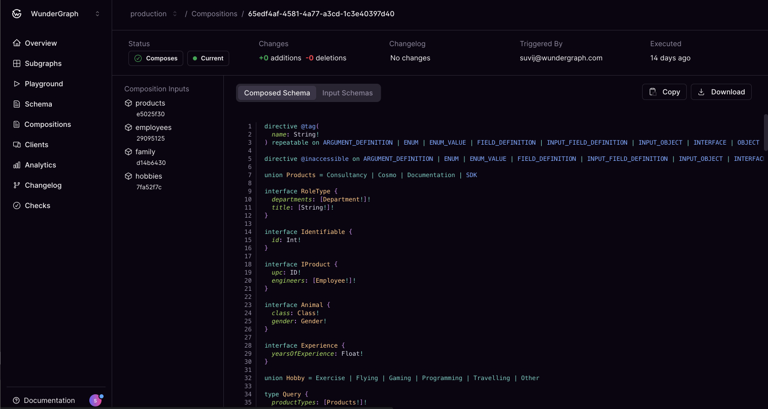Click the No changes changelog text

pyautogui.click(x=410, y=58)
